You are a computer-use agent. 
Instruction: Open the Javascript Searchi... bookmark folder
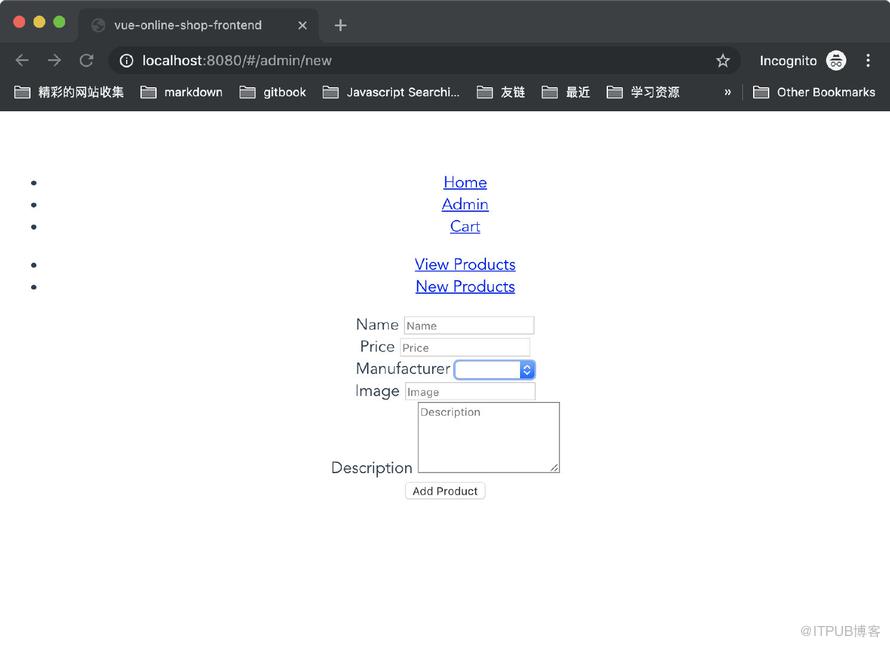[391, 92]
